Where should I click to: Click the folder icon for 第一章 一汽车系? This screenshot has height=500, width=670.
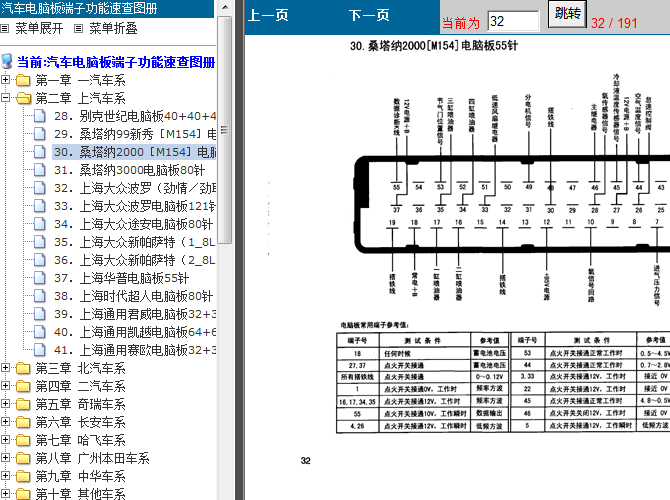[23, 80]
